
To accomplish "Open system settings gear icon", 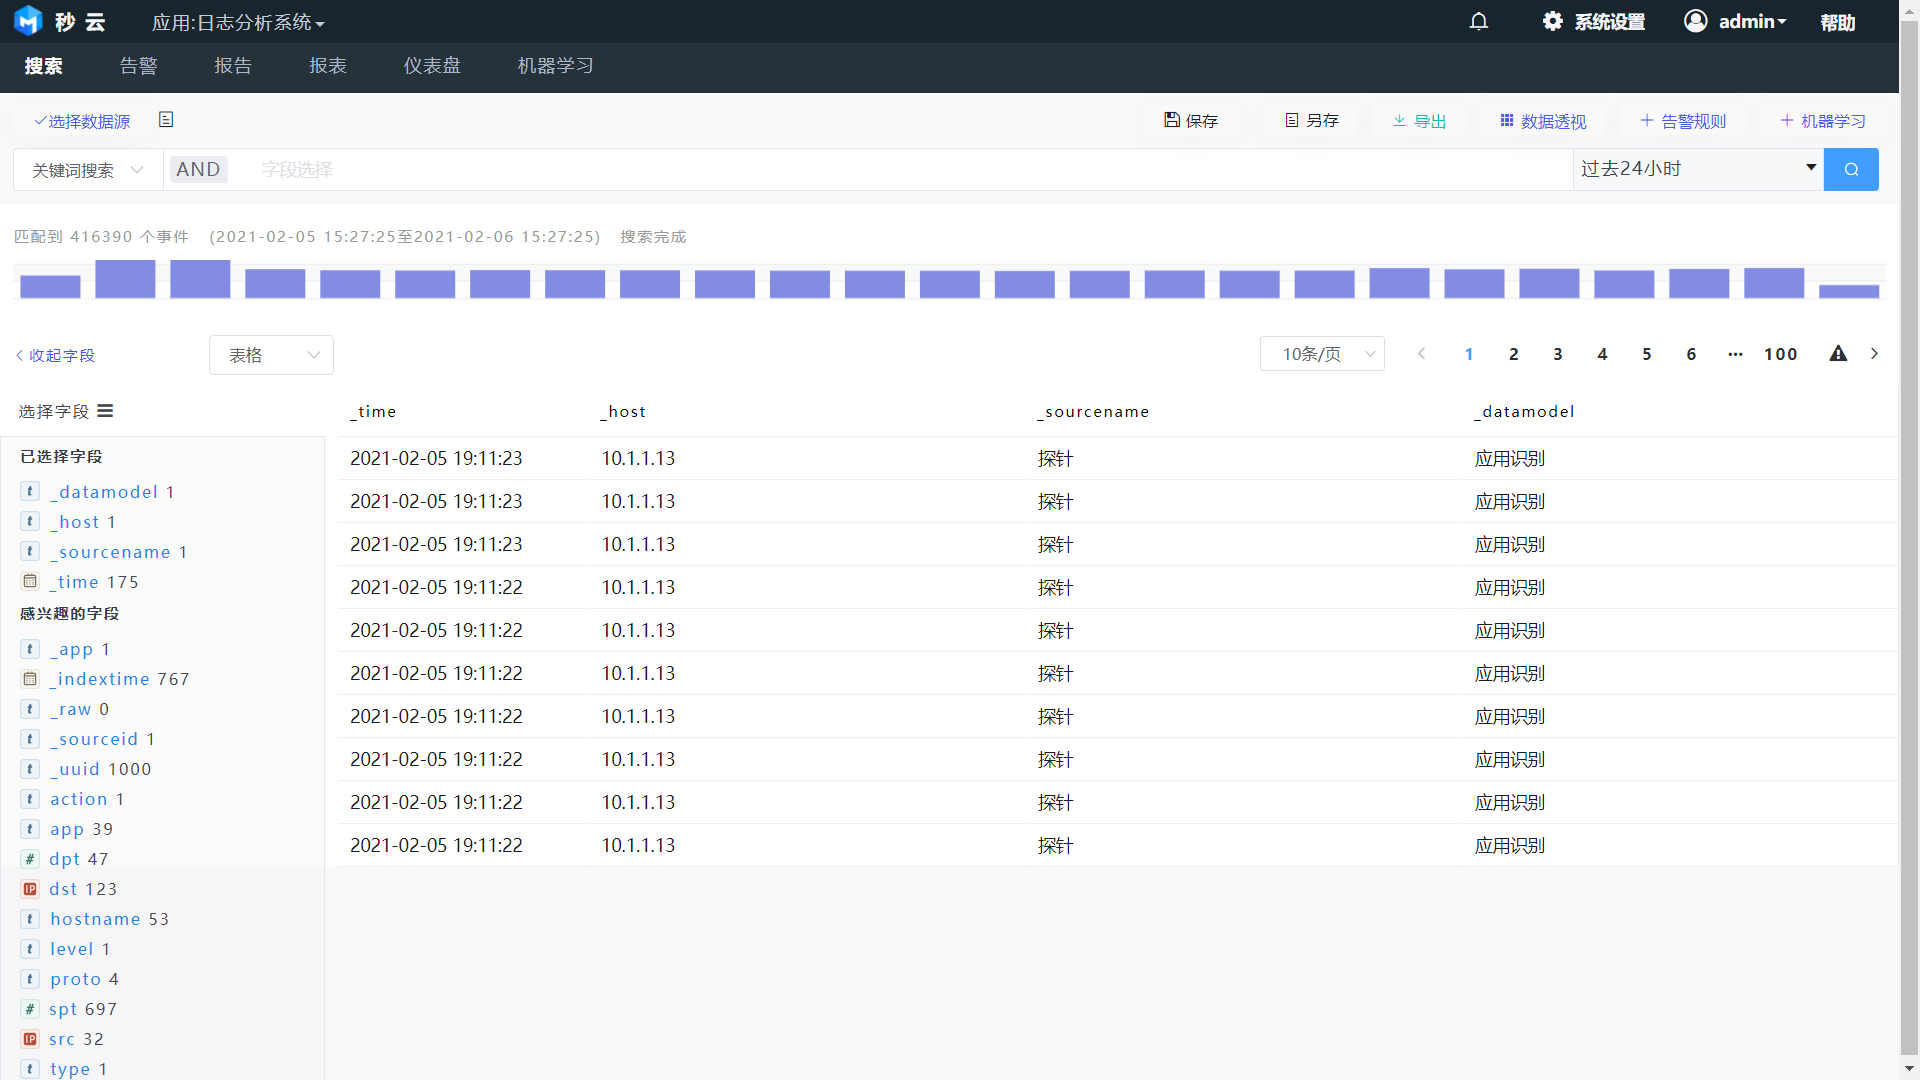I will click(1552, 21).
